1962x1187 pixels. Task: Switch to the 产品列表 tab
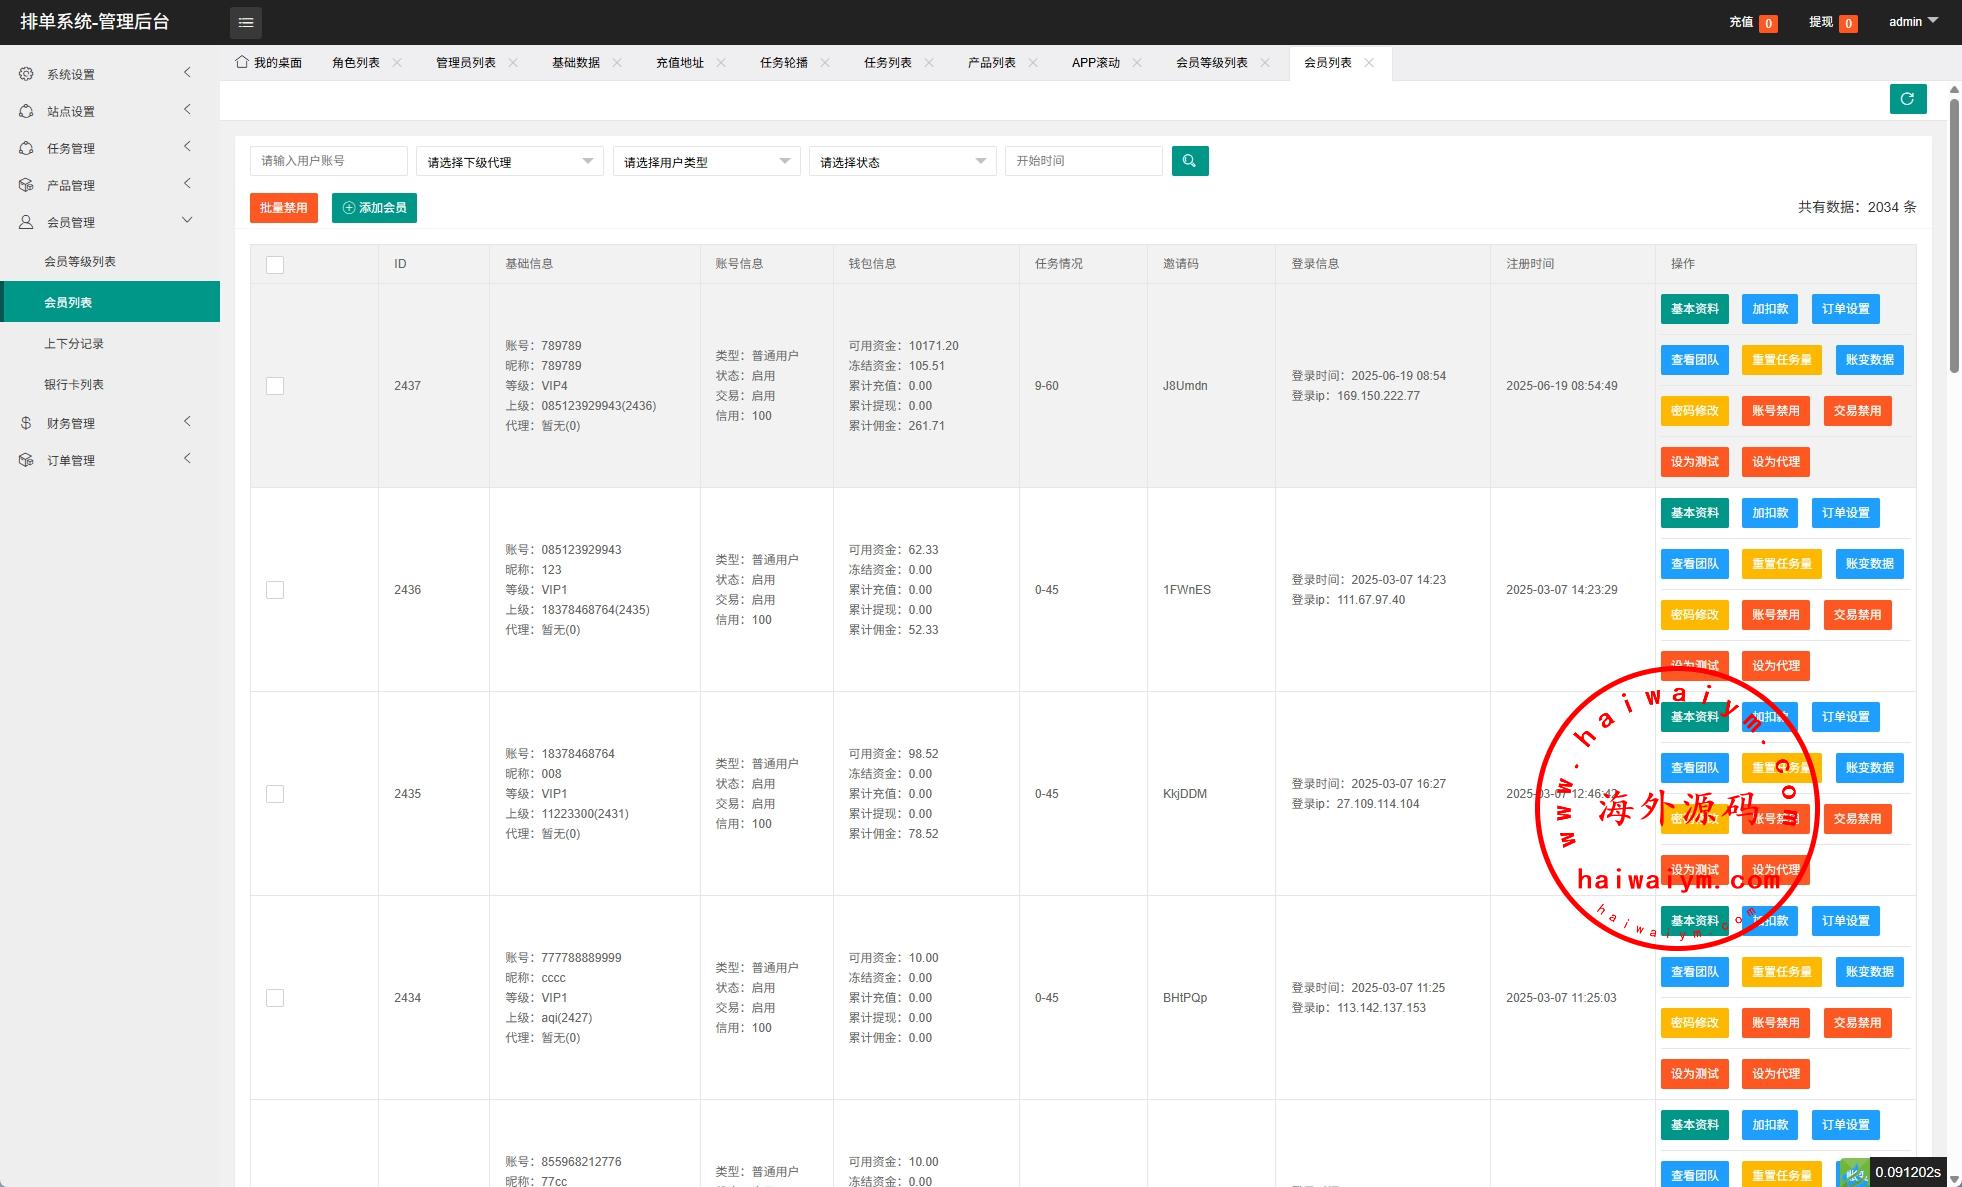point(991,63)
